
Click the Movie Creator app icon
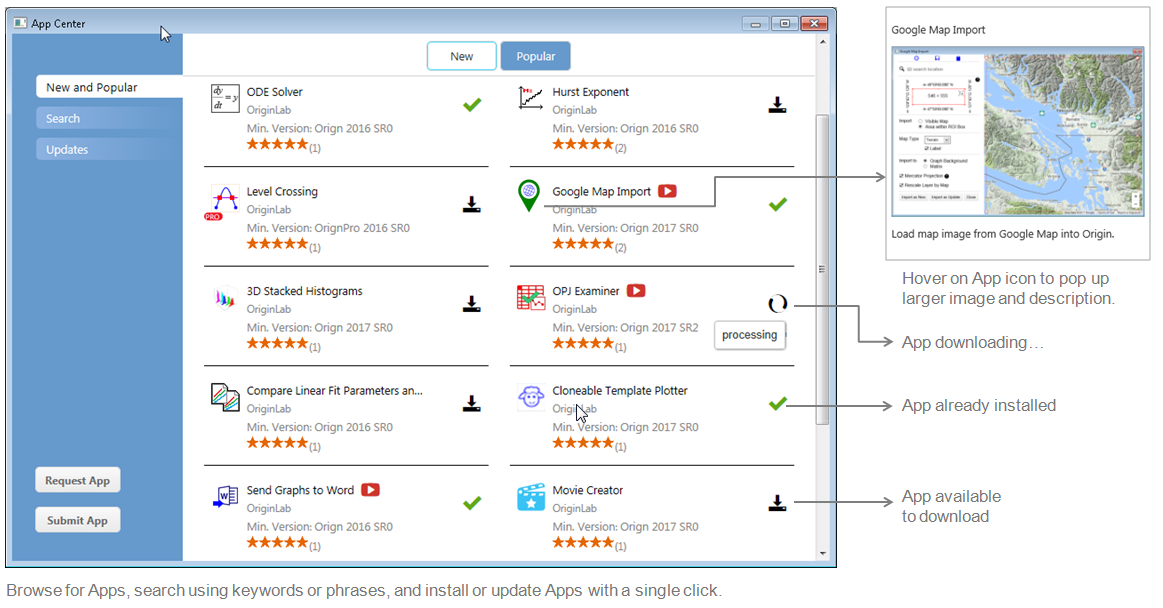click(530, 497)
